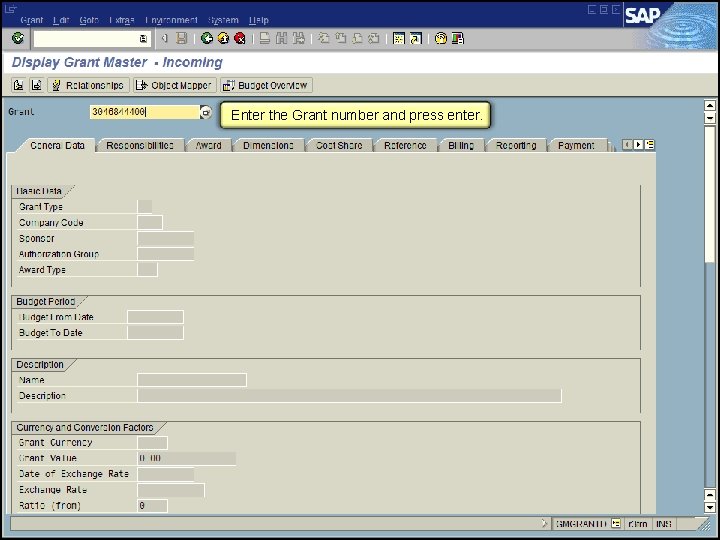
Task: Click the Print icon
Action: point(264,39)
